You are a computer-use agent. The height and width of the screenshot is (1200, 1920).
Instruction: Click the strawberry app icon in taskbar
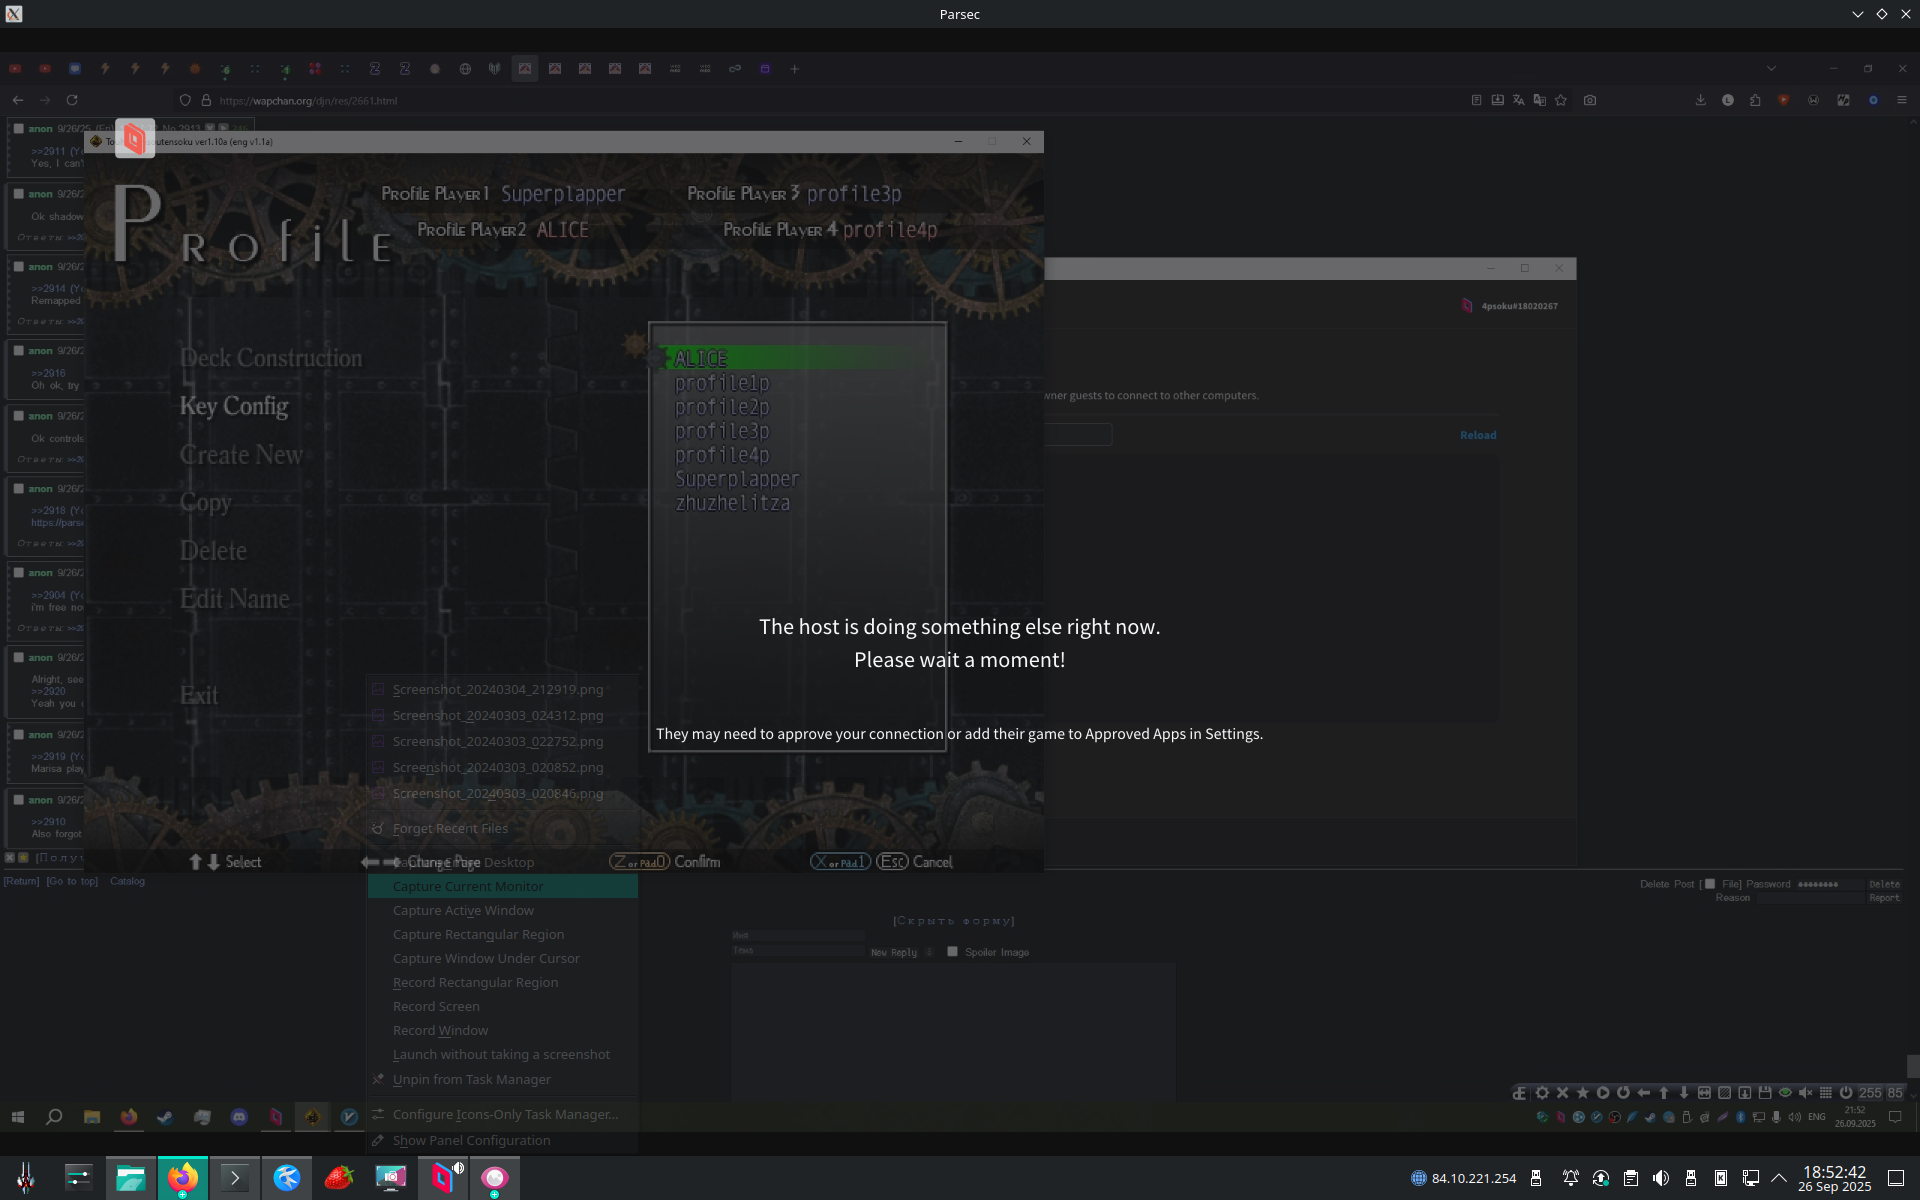coord(339,1178)
